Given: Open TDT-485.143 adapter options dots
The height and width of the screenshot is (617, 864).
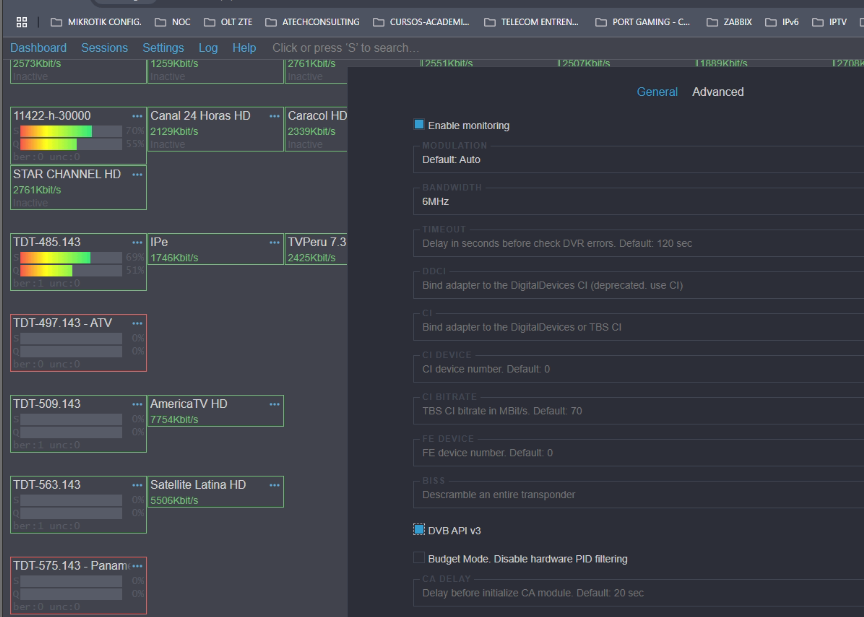Looking at the screenshot, I should coord(137,242).
